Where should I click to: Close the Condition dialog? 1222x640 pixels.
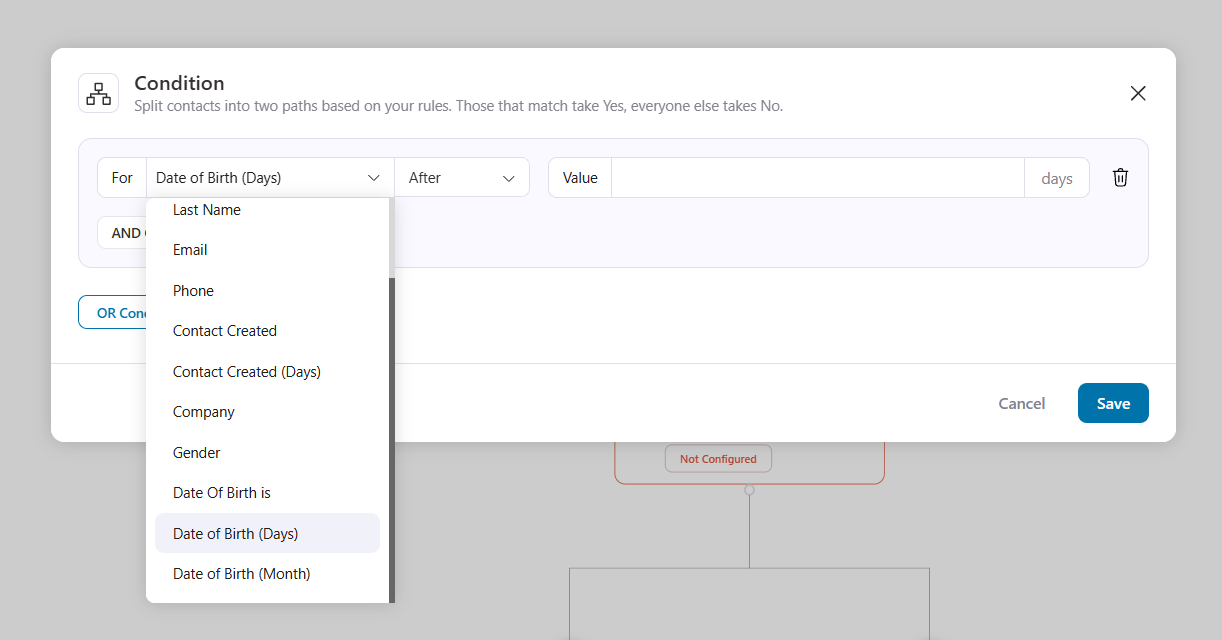(x=1137, y=93)
